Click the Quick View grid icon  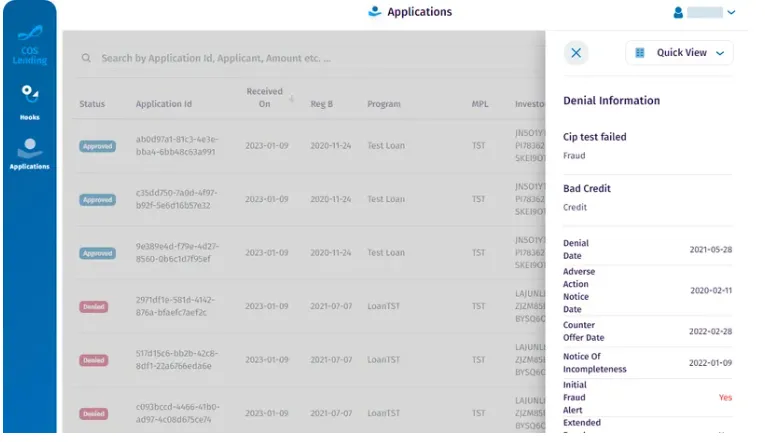tap(640, 53)
